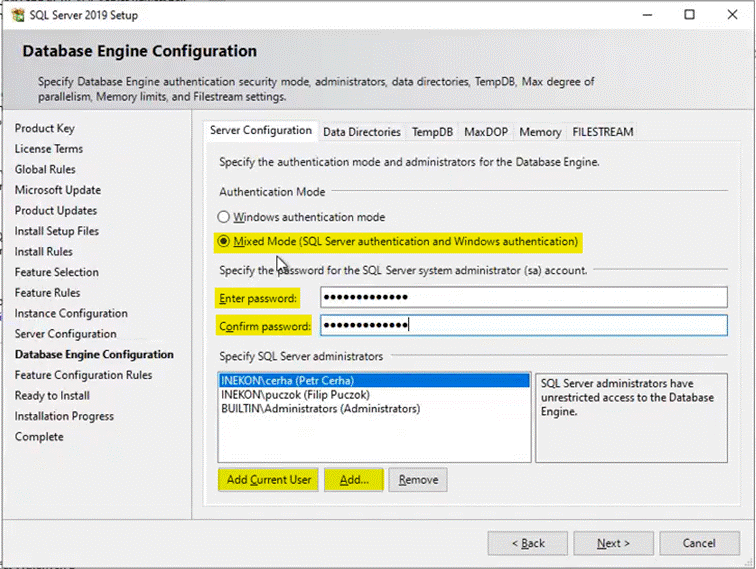Click Server Configuration step in sidebar
Viewport: 756px width, 569px height.
pyautogui.click(x=66, y=334)
